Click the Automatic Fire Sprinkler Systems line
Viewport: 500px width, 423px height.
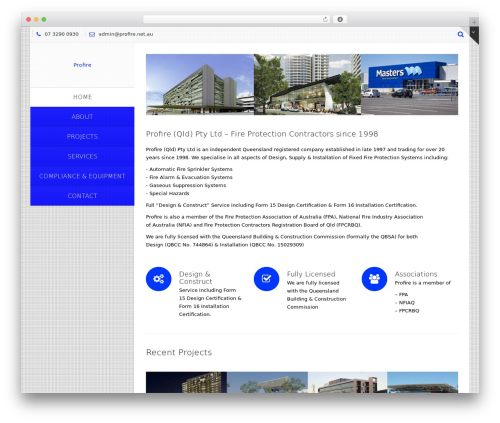(x=189, y=169)
